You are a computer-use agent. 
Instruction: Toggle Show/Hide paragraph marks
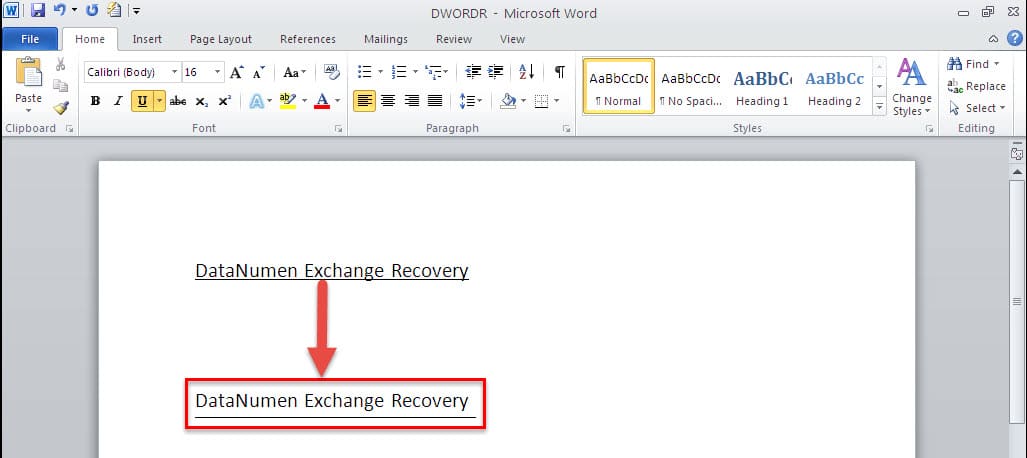pyautogui.click(x=559, y=72)
